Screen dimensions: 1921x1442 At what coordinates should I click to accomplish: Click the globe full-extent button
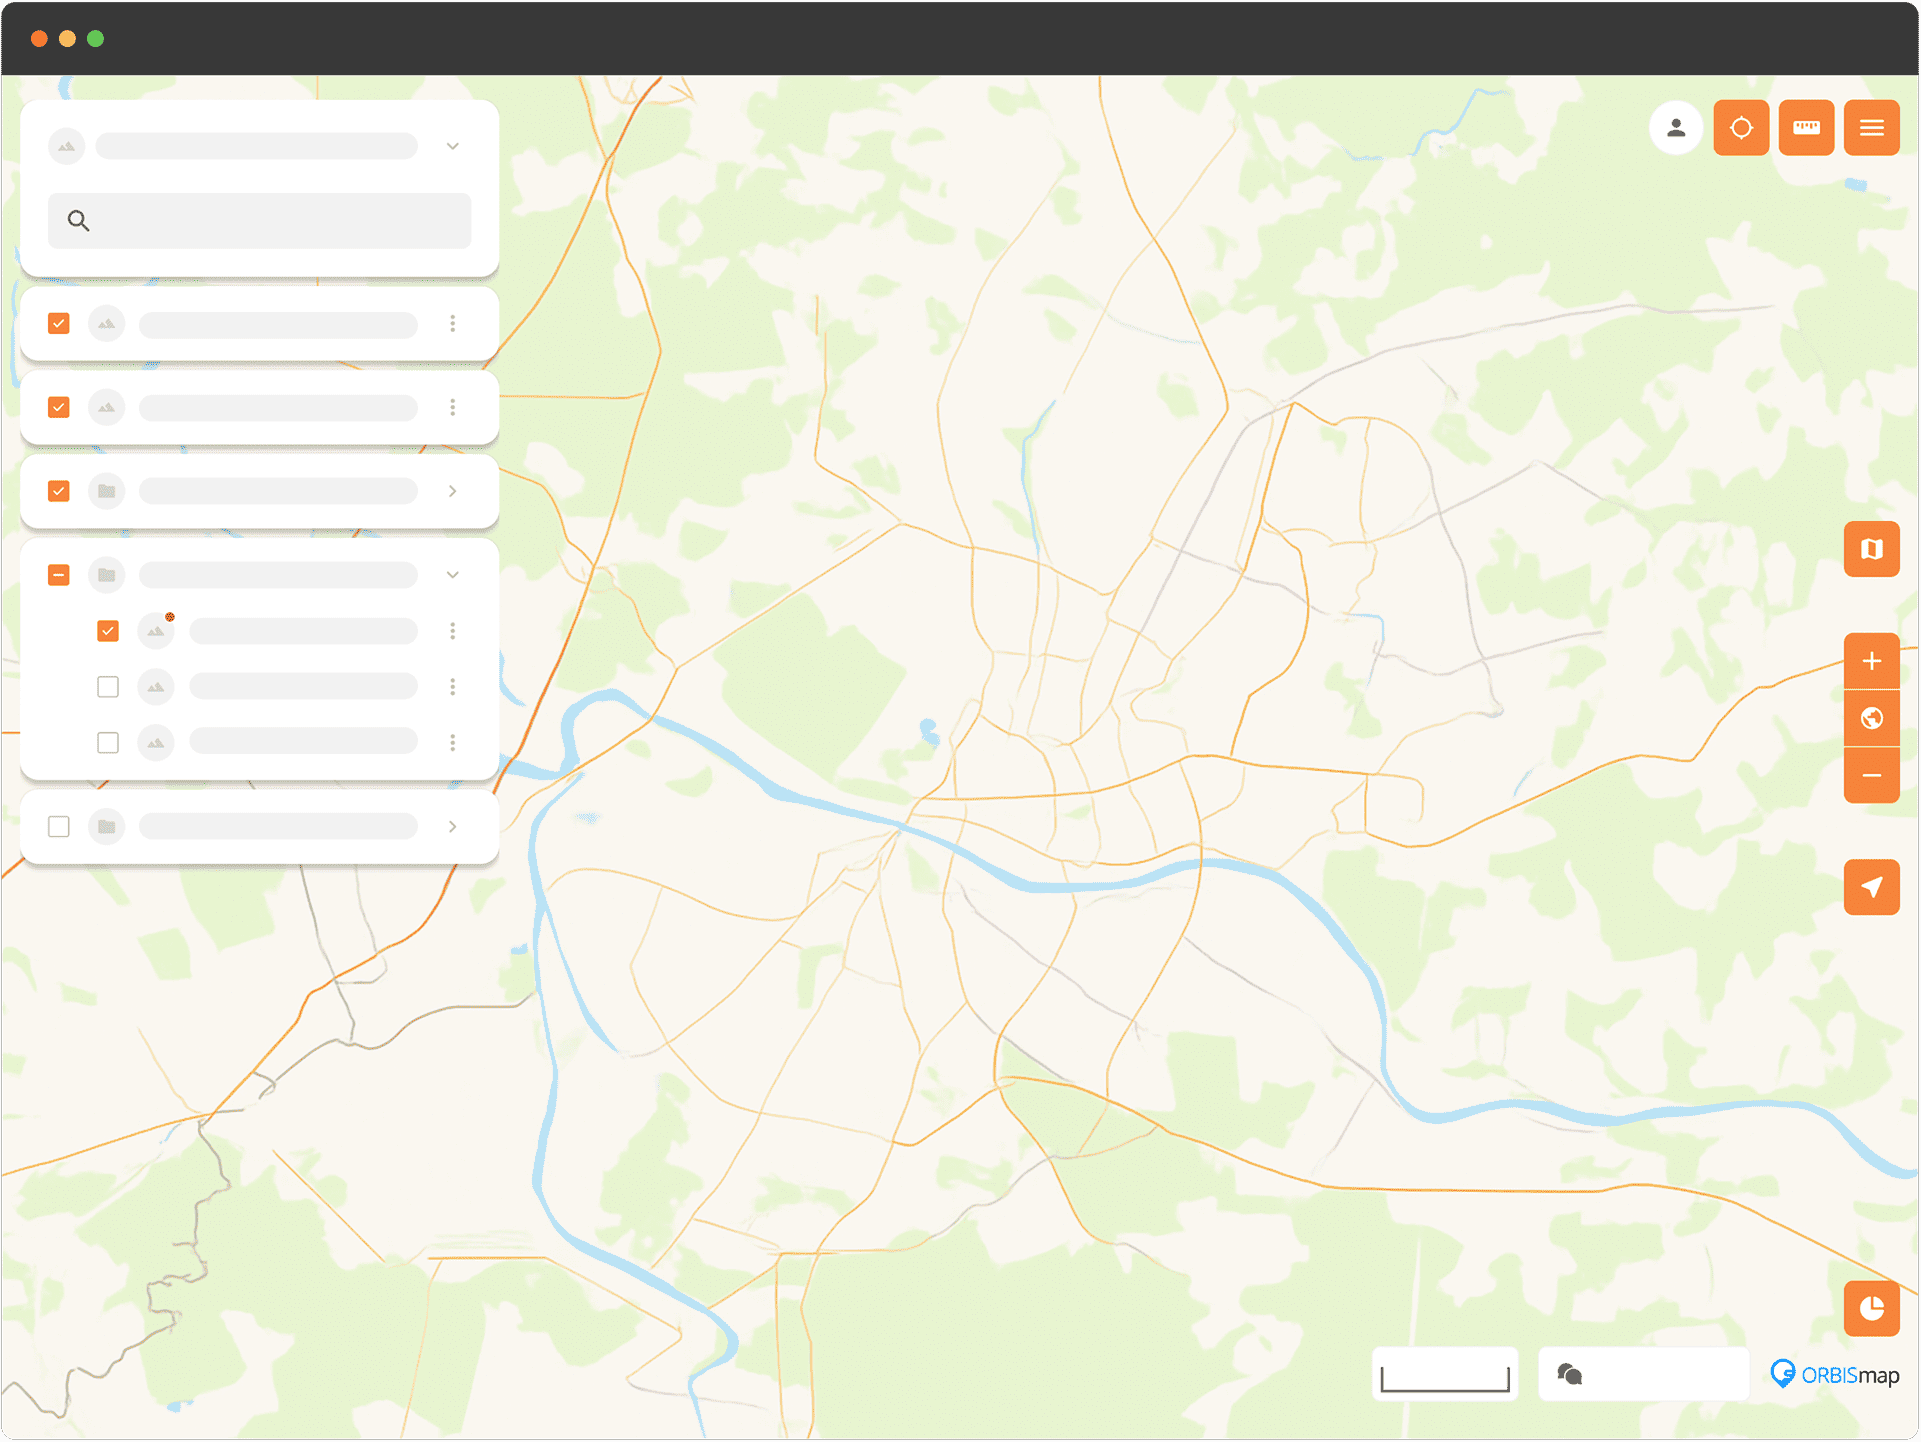pos(1871,718)
